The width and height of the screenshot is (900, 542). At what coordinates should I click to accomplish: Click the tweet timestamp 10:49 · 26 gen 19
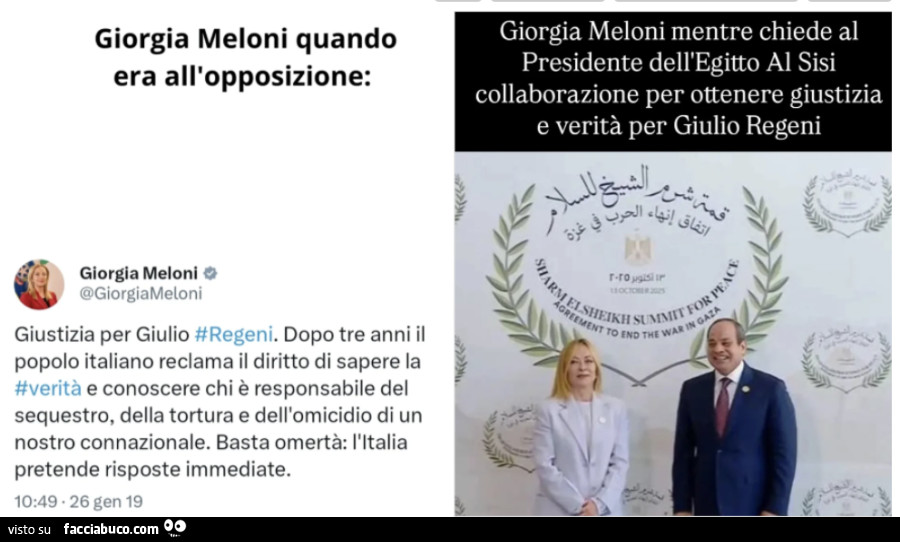[x=79, y=501]
